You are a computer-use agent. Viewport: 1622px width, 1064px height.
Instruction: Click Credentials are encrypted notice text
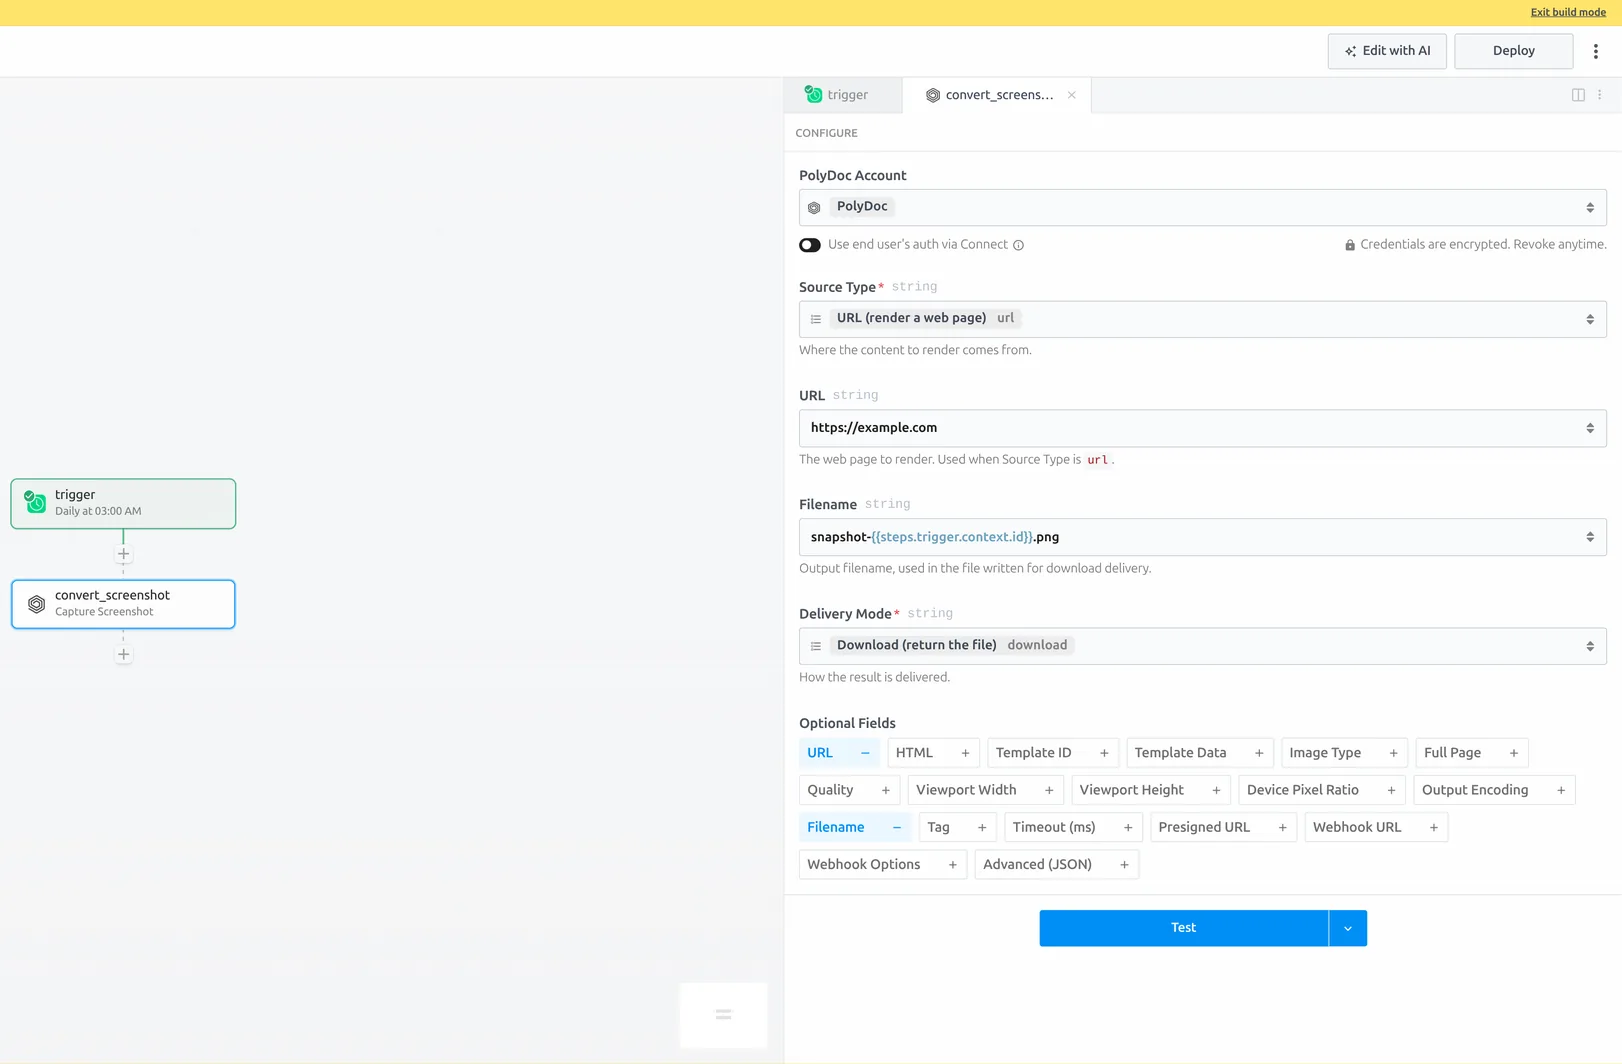tap(1483, 245)
